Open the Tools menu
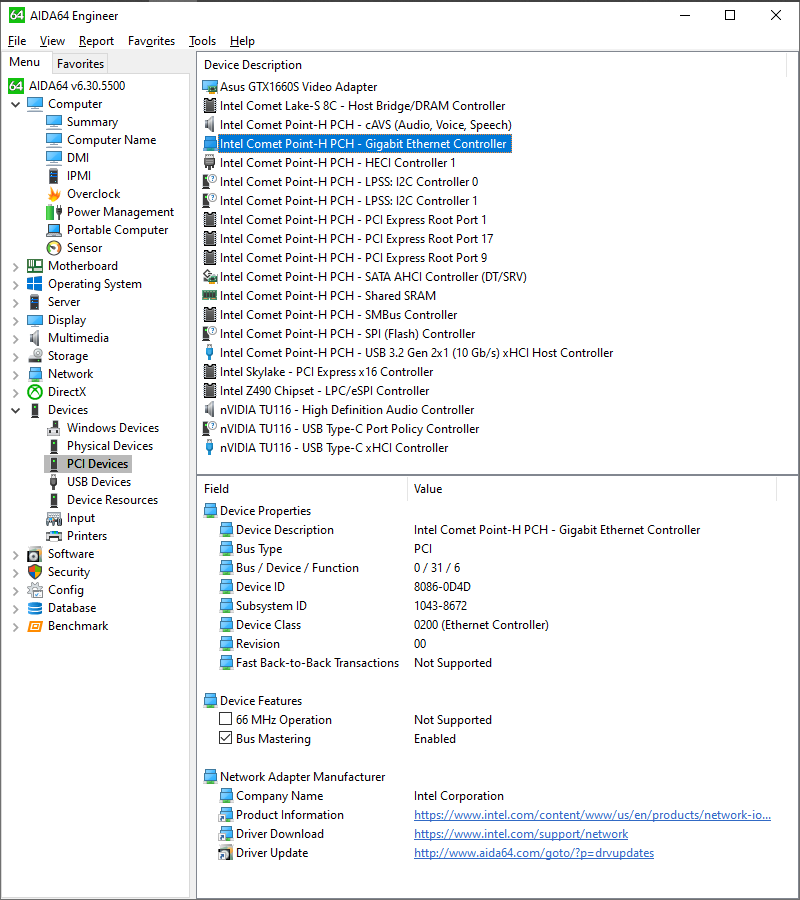The image size is (800, 900). pyautogui.click(x=202, y=41)
